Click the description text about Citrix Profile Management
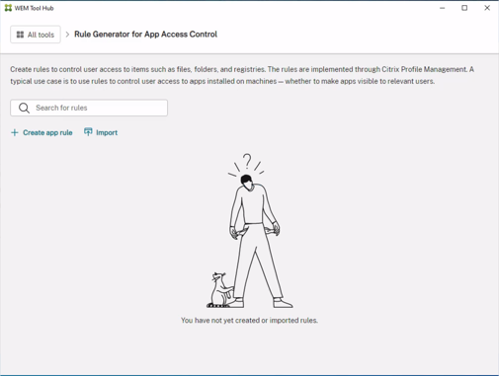The height and width of the screenshot is (376, 499). 242,75
